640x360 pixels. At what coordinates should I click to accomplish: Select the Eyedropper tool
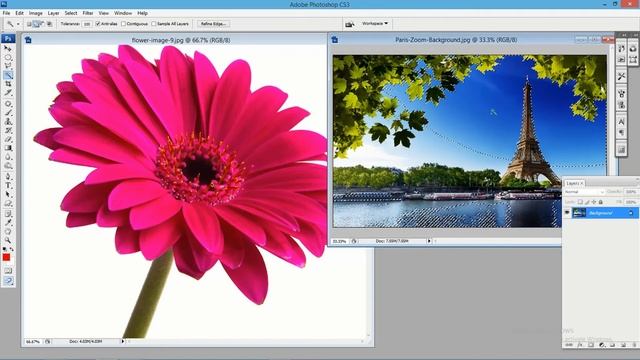pyautogui.click(x=8, y=222)
